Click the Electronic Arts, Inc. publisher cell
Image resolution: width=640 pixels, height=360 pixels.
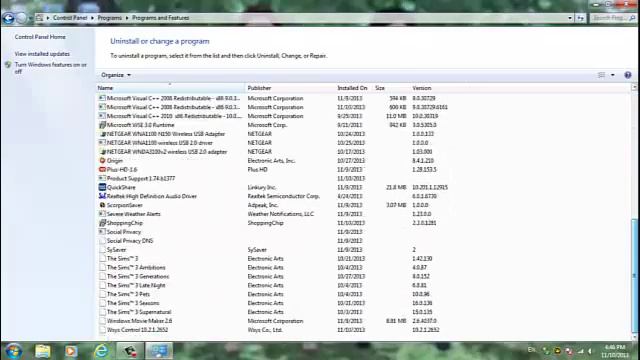[271, 161]
